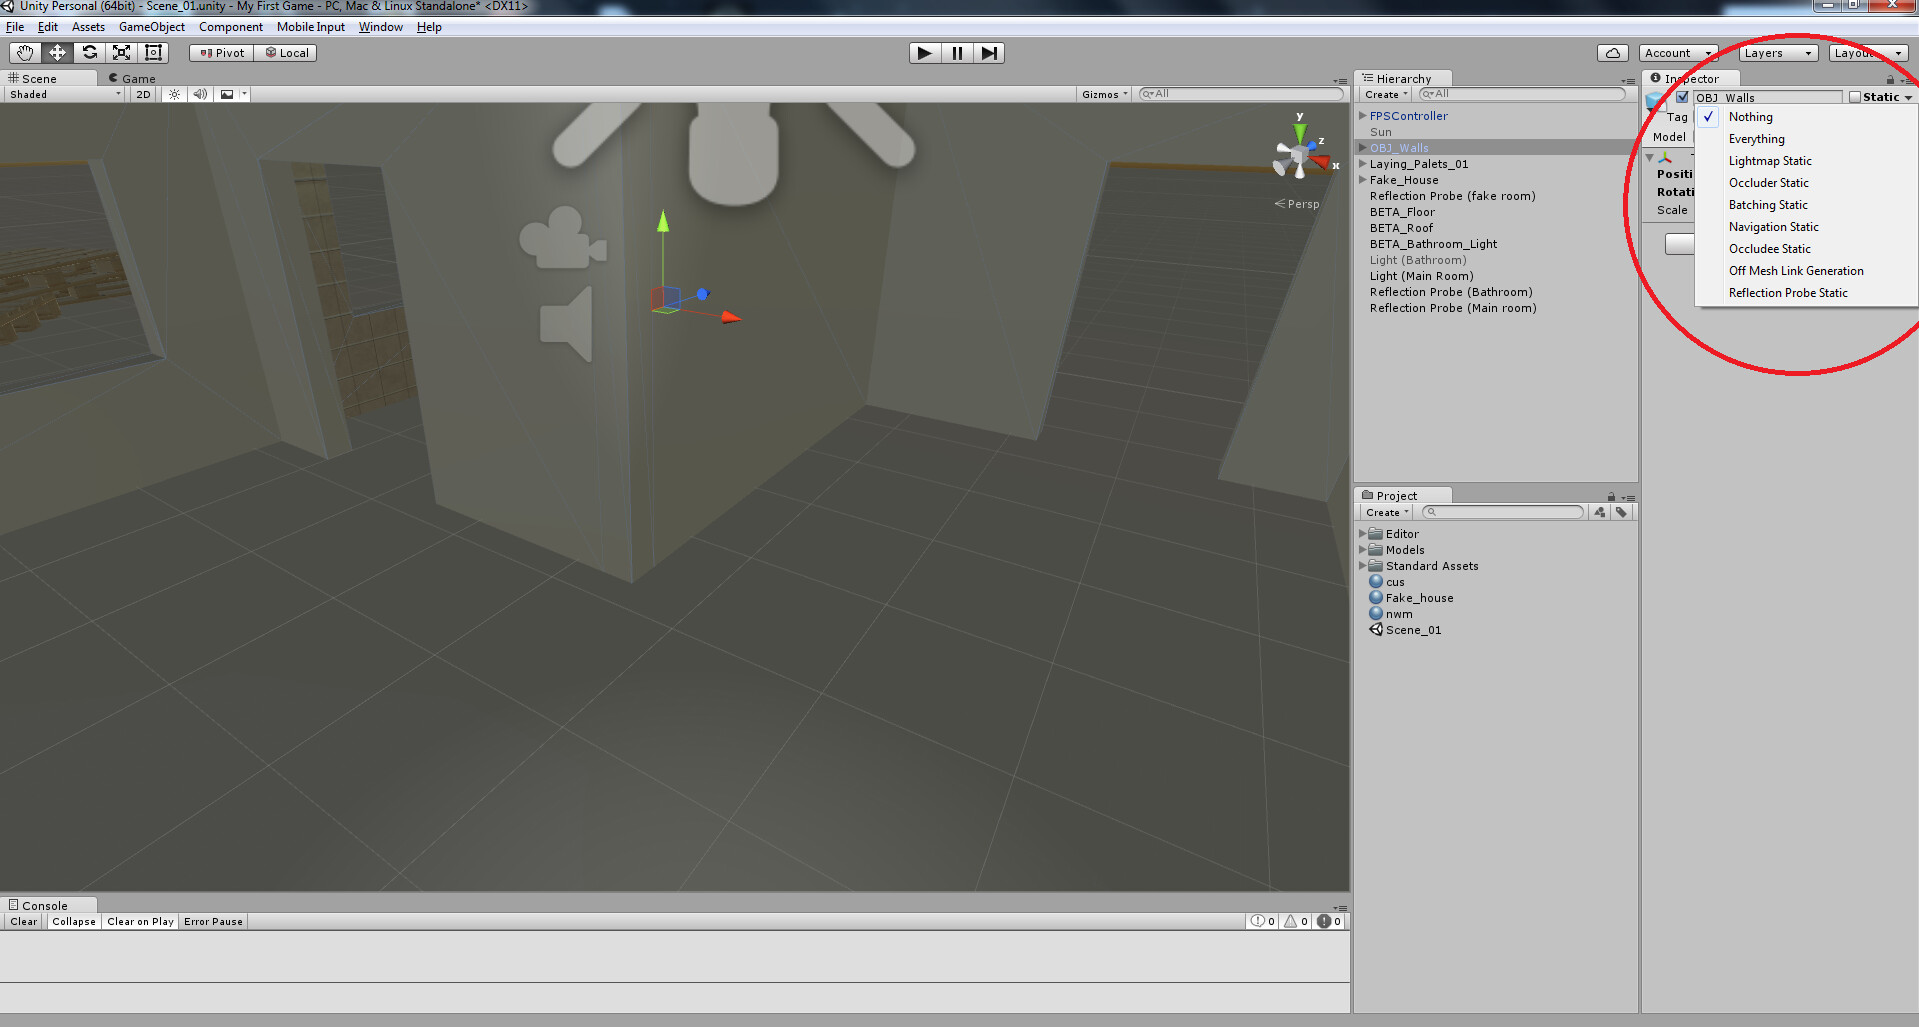
Task: Select the Hand pan tool in the toolbar
Action: tap(24, 53)
